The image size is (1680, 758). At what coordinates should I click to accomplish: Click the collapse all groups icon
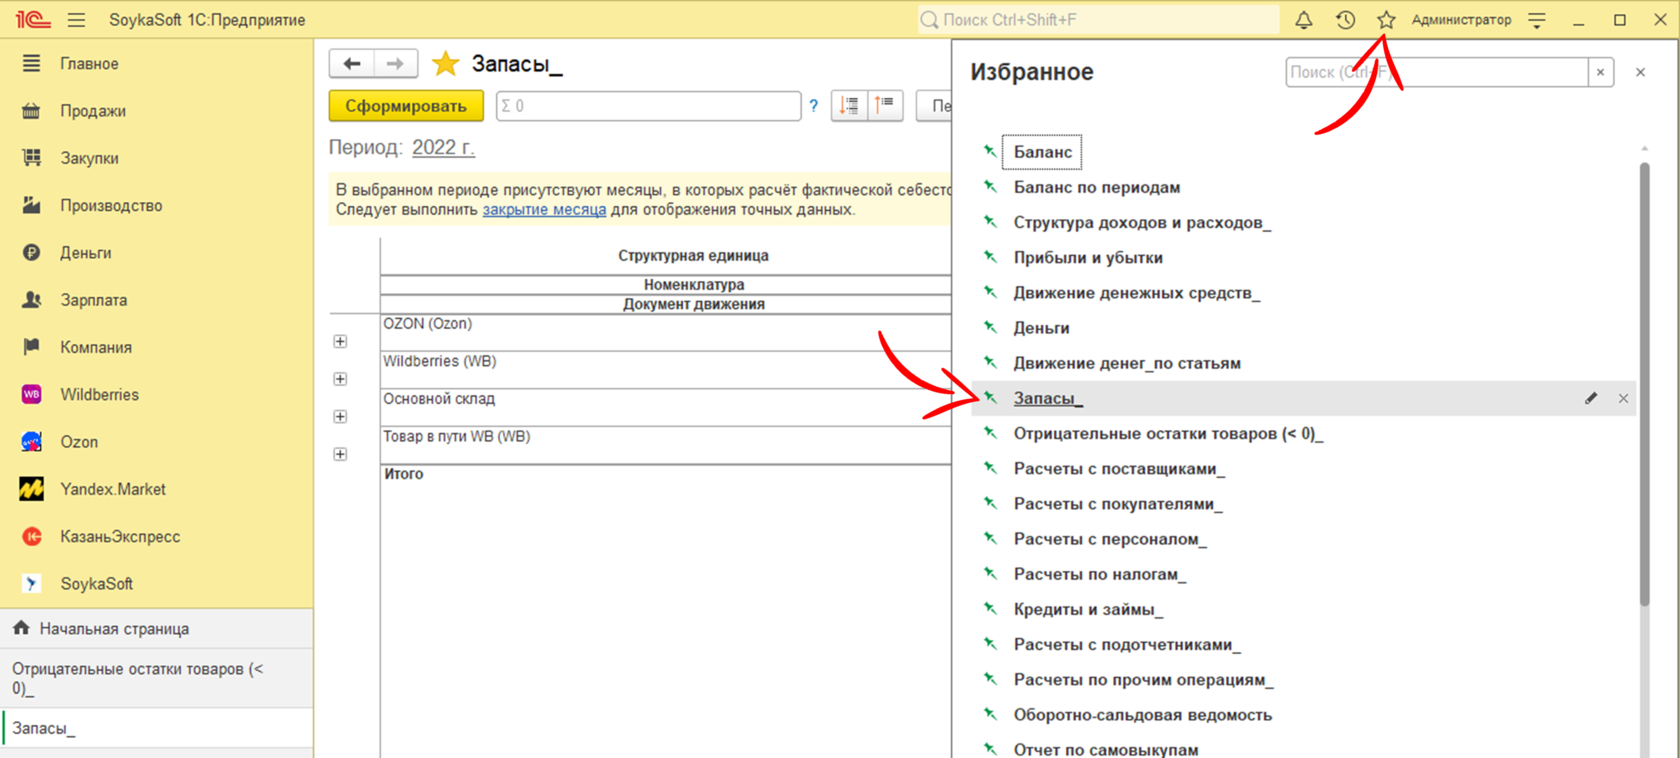pos(849,105)
